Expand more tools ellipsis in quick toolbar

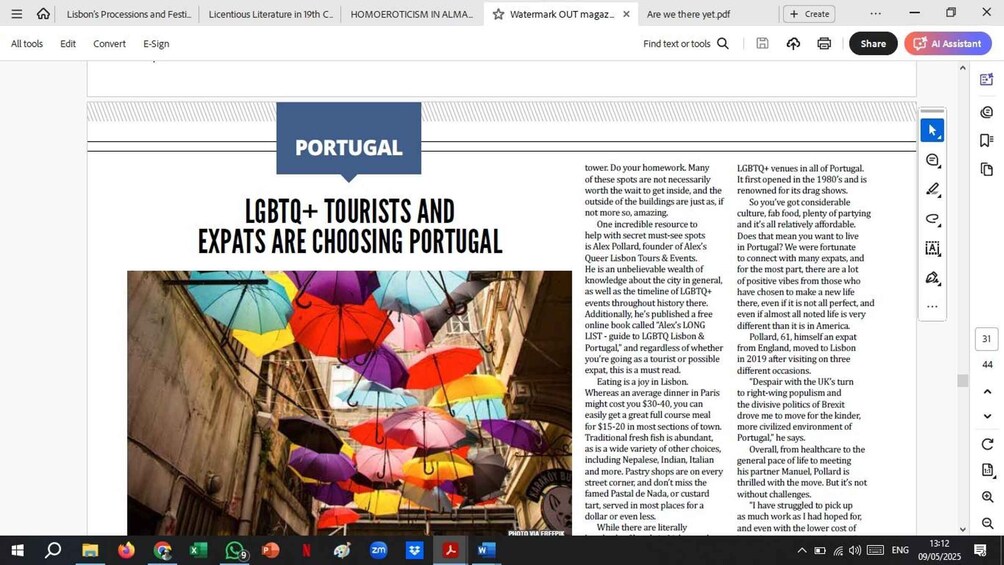pyautogui.click(x=932, y=306)
